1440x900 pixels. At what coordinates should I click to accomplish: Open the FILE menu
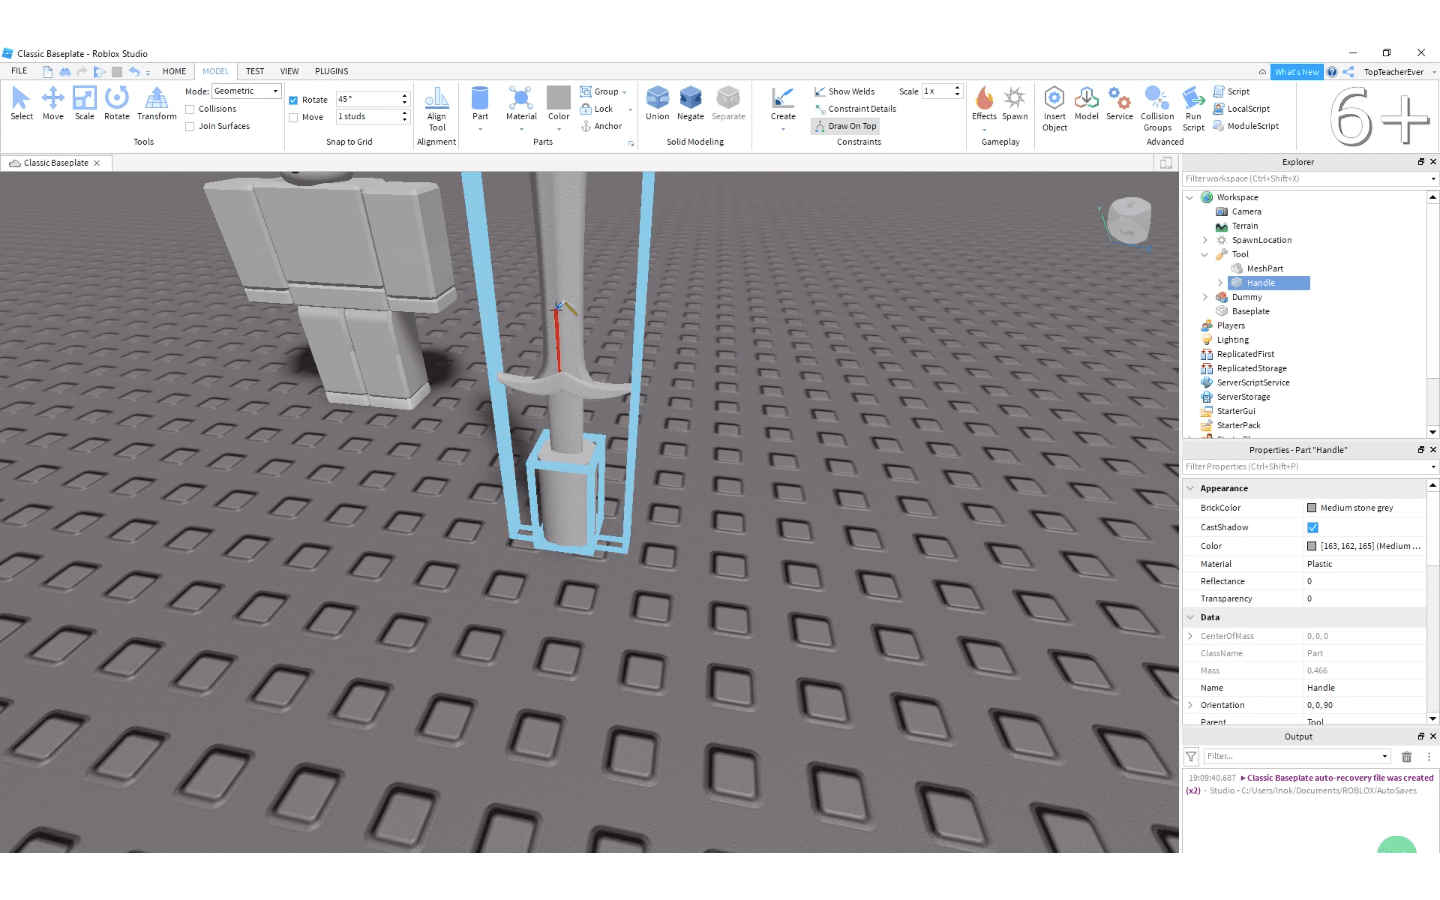coord(19,71)
